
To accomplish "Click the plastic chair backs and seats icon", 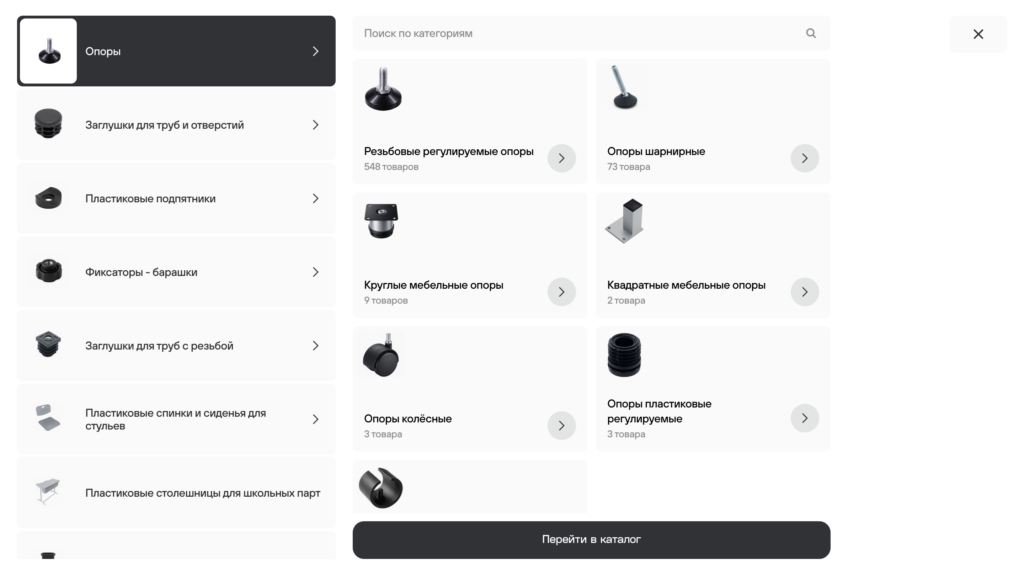I will pyautogui.click(x=48, y=418).
